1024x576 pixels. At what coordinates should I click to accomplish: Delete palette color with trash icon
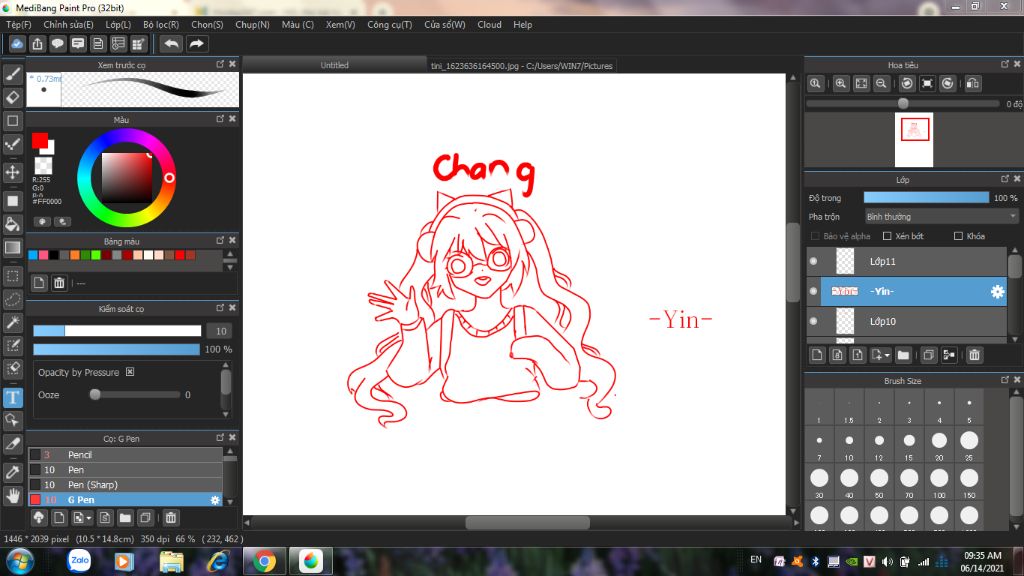point(59,283)
